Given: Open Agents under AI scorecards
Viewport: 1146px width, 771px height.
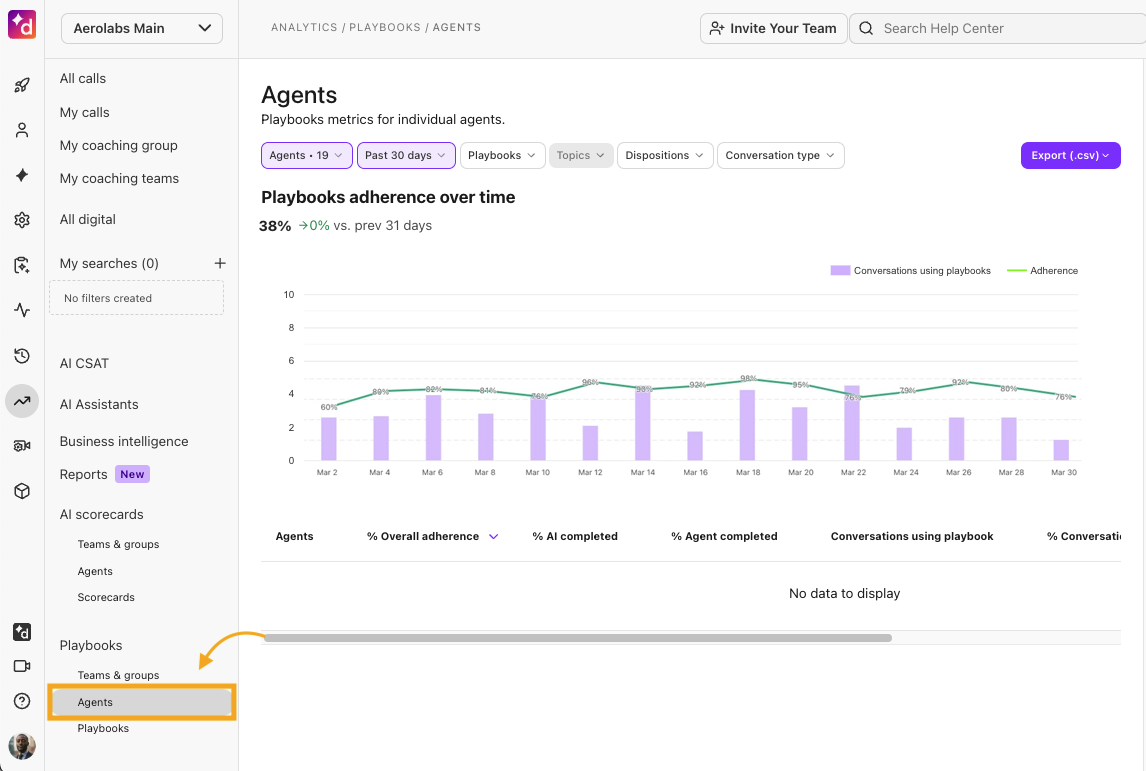Looking at the screenshot, I should point(95,571).
